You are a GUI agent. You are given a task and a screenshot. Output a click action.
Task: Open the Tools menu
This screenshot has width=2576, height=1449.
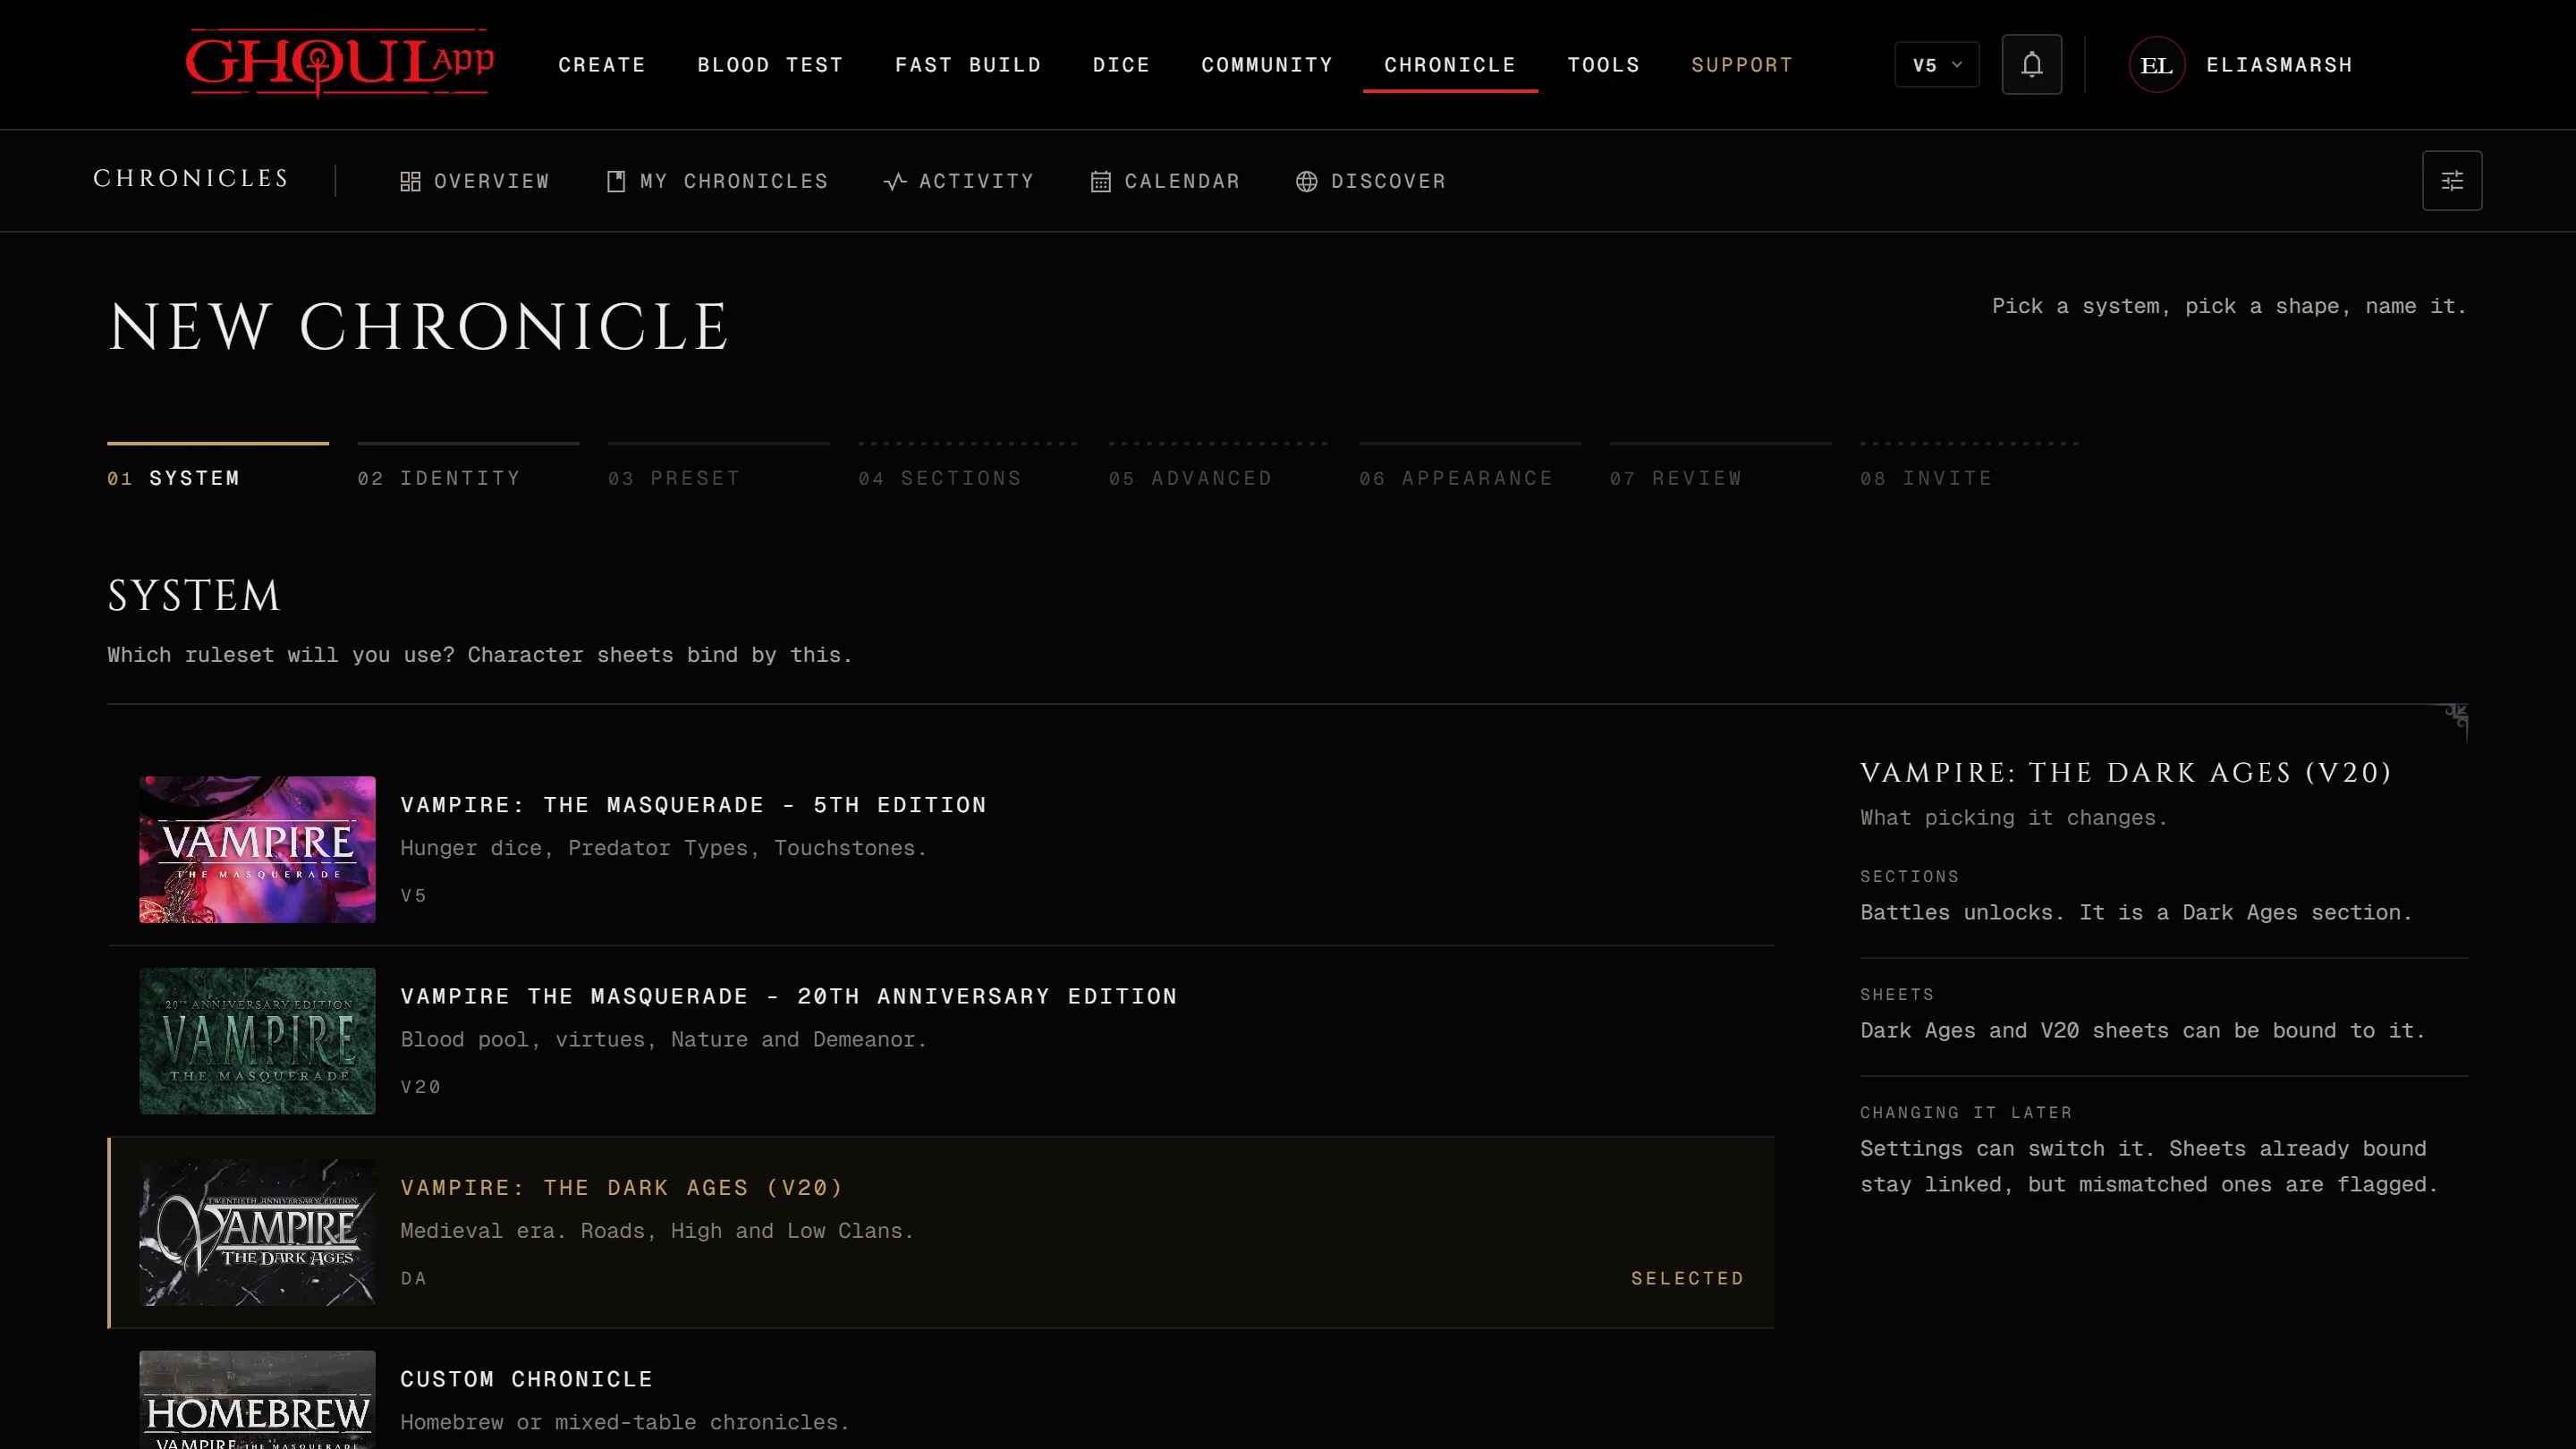1603,65
